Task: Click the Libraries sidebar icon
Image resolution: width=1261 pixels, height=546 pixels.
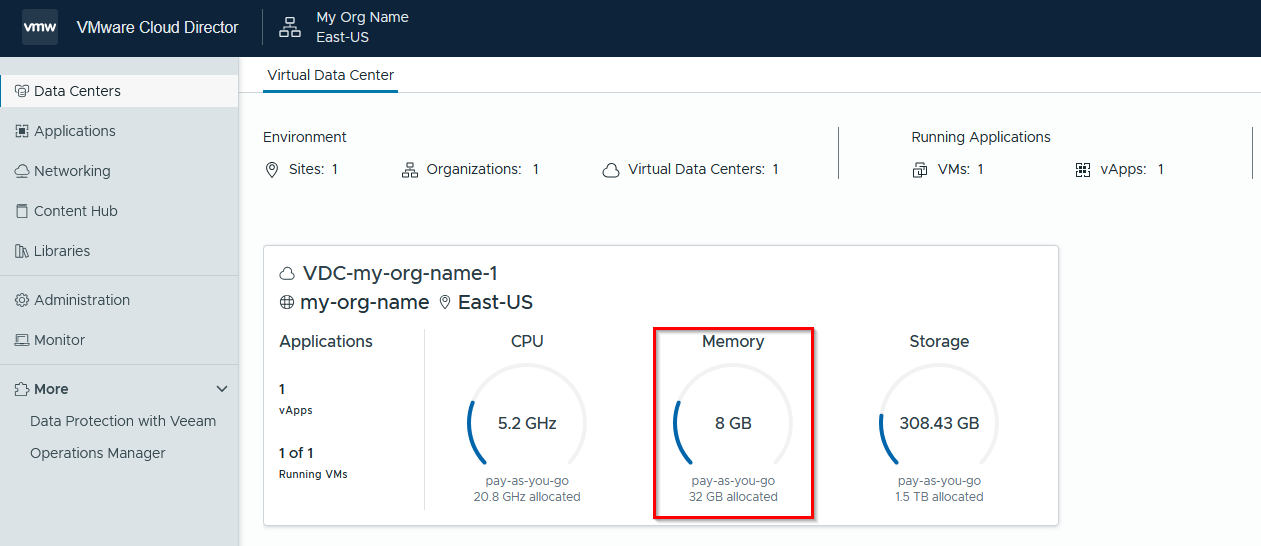Action: [x=22, y=251]
